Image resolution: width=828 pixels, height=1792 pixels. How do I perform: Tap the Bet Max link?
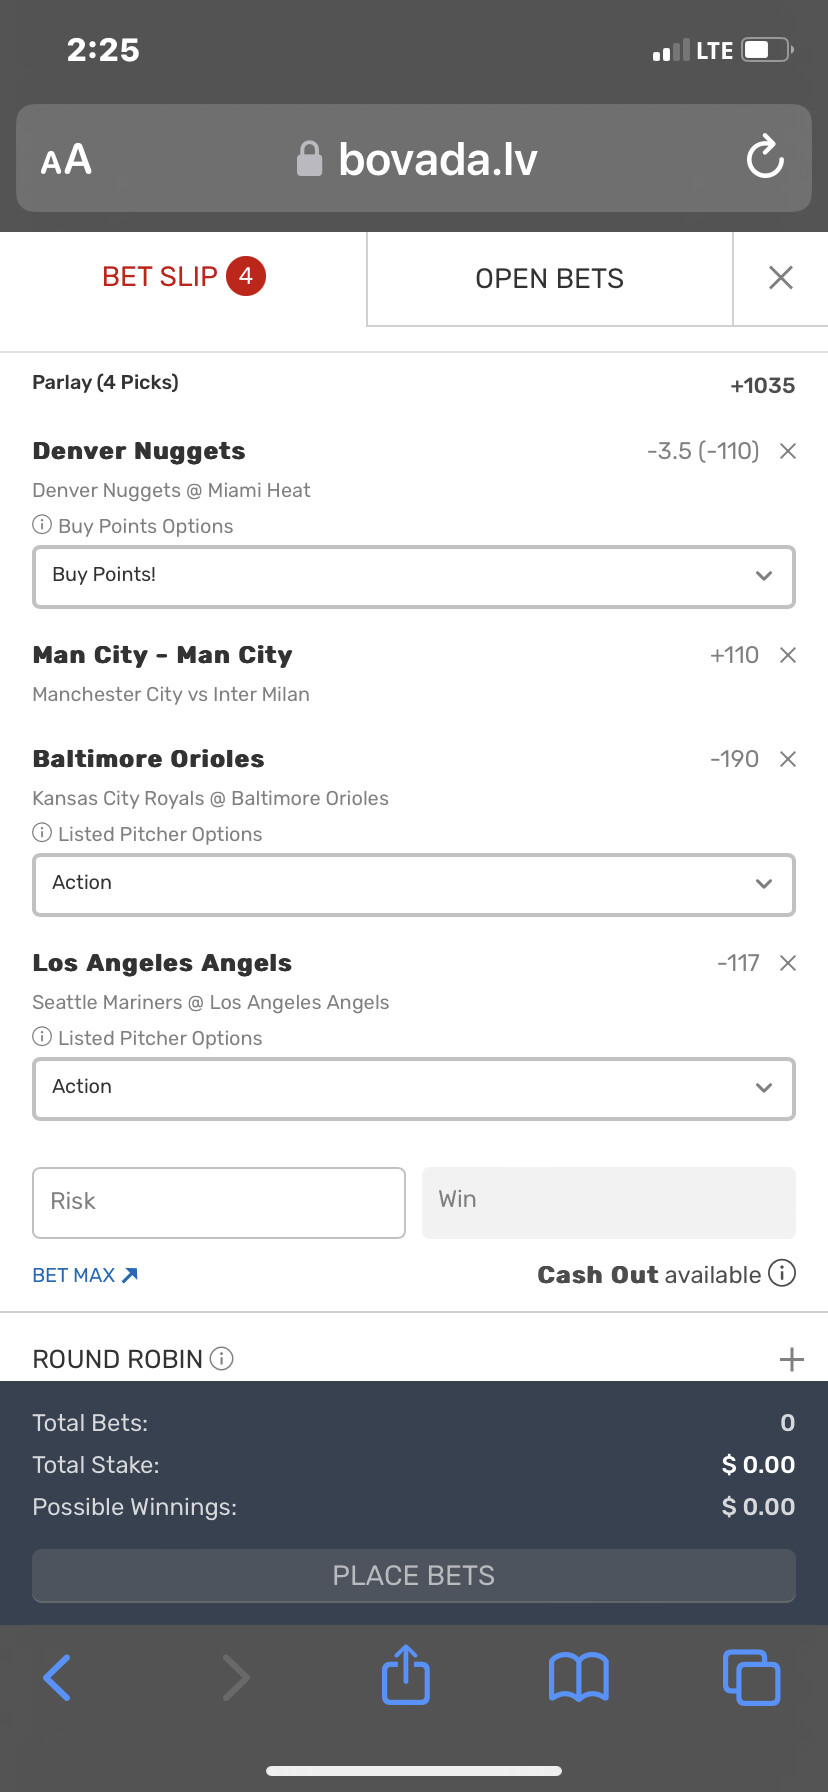(x=85, y=1275)
